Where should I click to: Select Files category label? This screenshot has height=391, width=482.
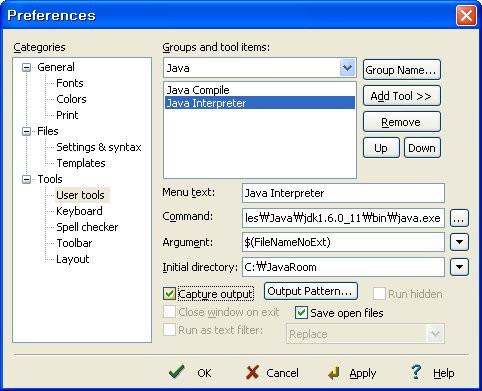tap(48, 131)
